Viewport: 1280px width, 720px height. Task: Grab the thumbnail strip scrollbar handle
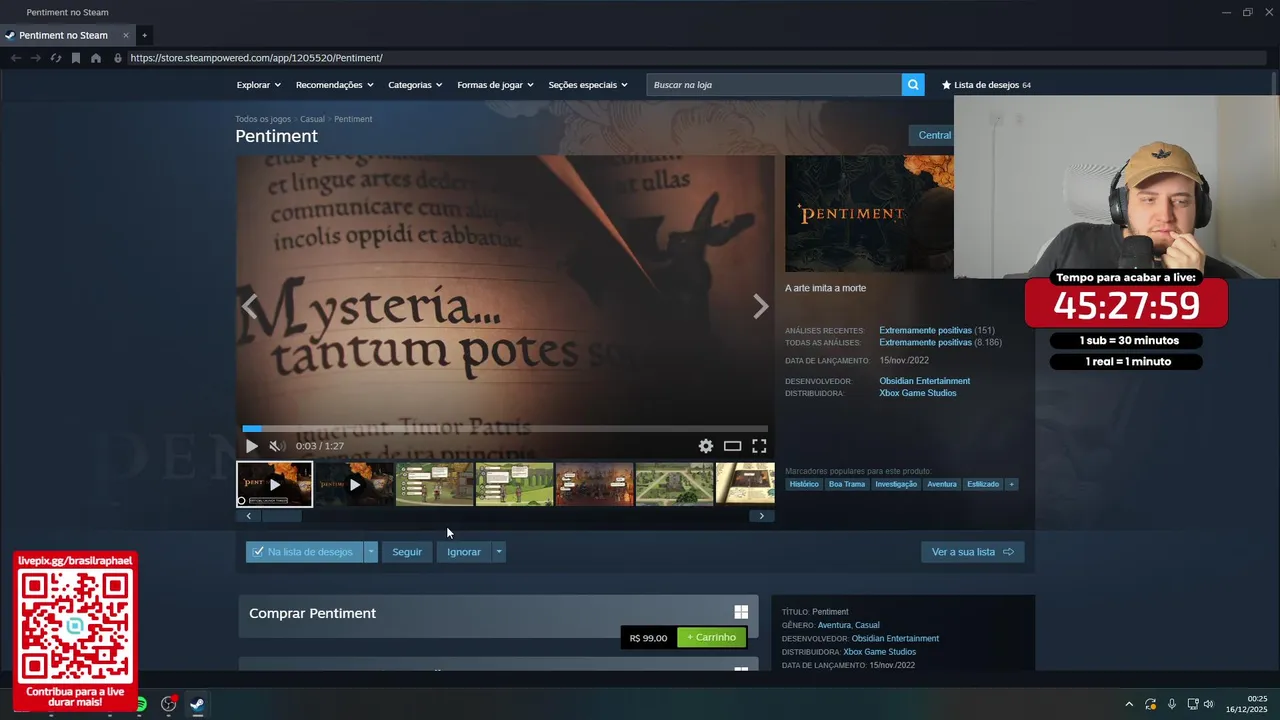pos(281,516)
